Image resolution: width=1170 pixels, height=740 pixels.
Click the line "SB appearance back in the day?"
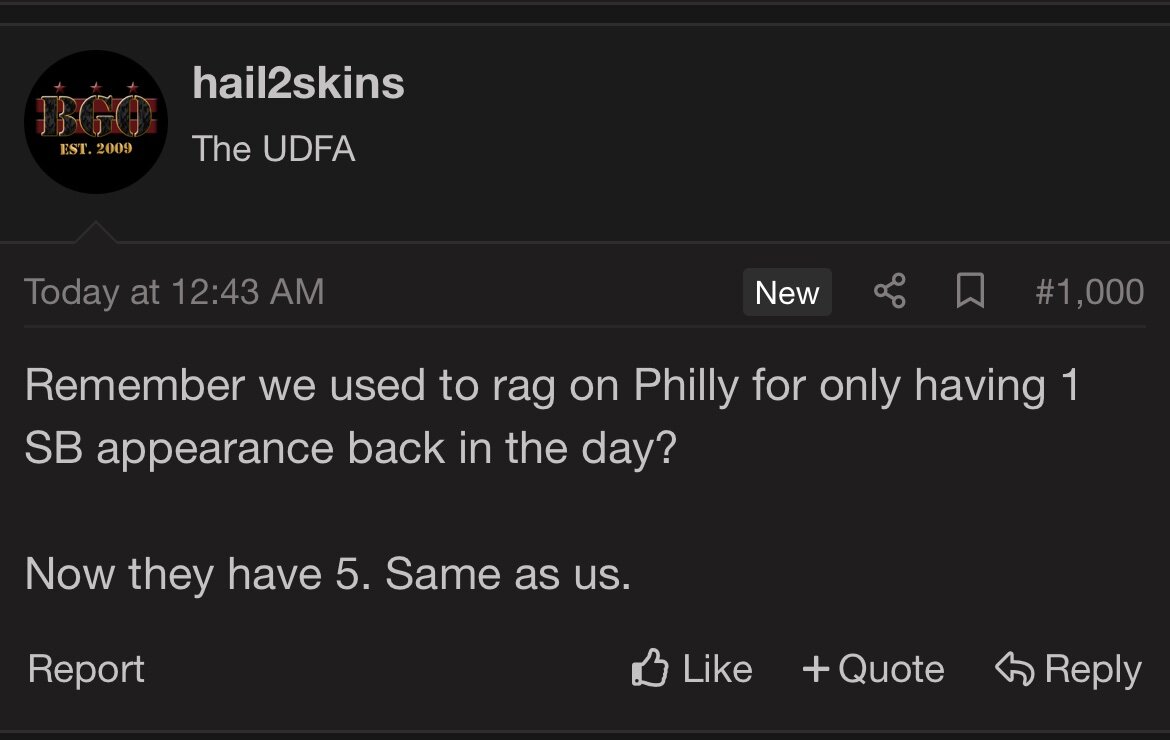click(x=351, y=449)
